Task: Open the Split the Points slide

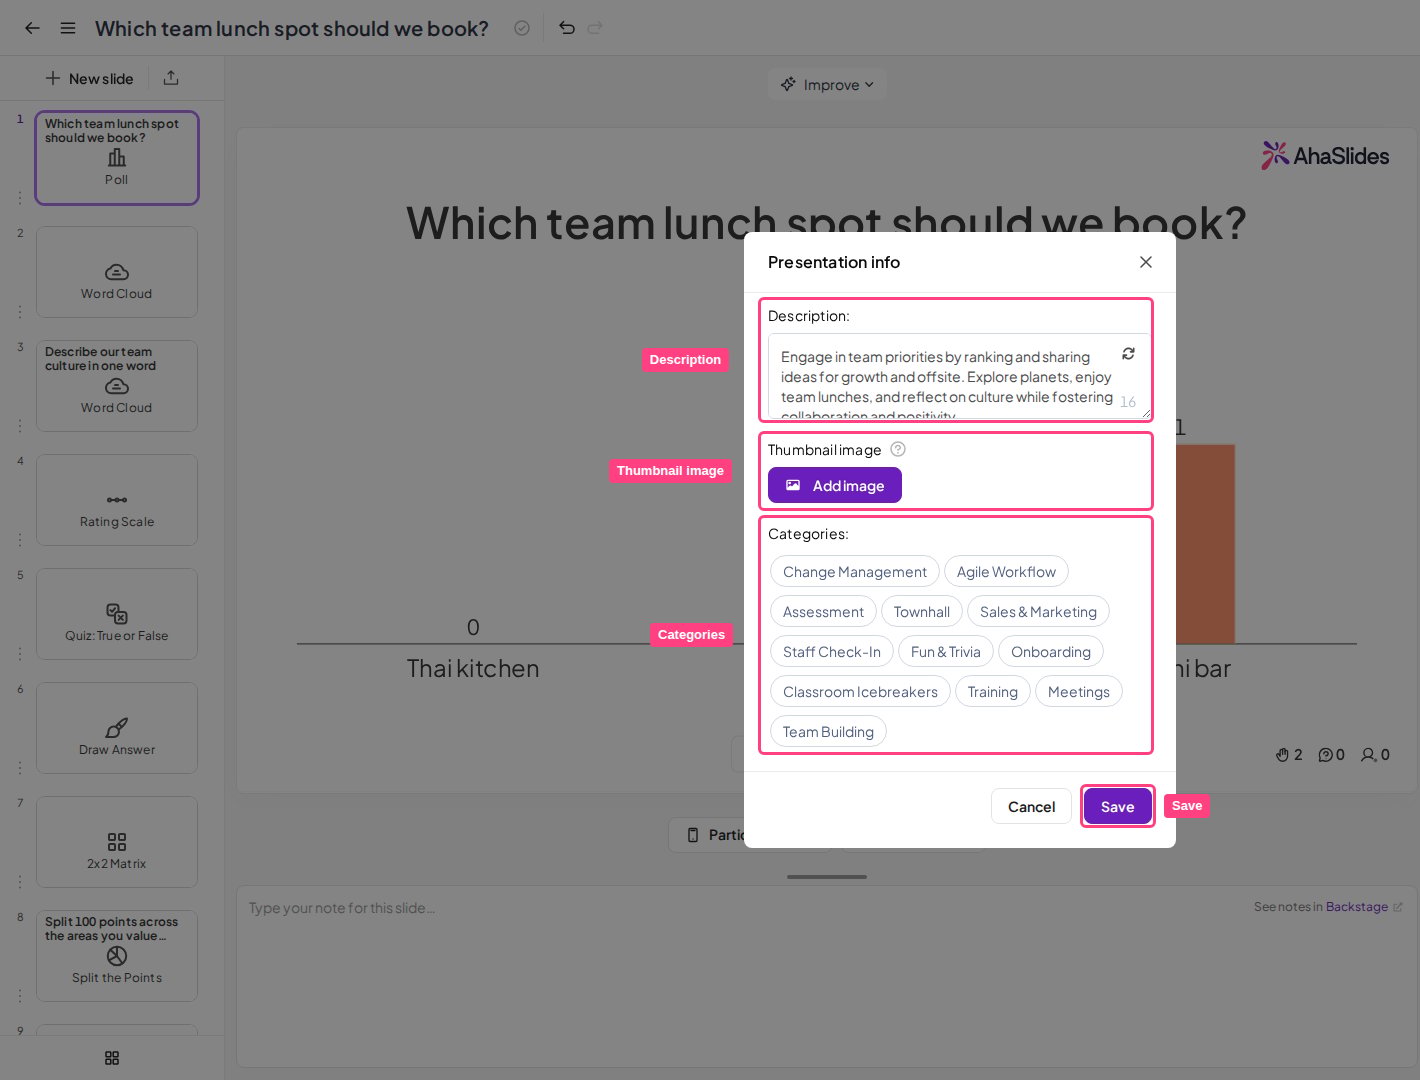Action: tap(117, 956)
